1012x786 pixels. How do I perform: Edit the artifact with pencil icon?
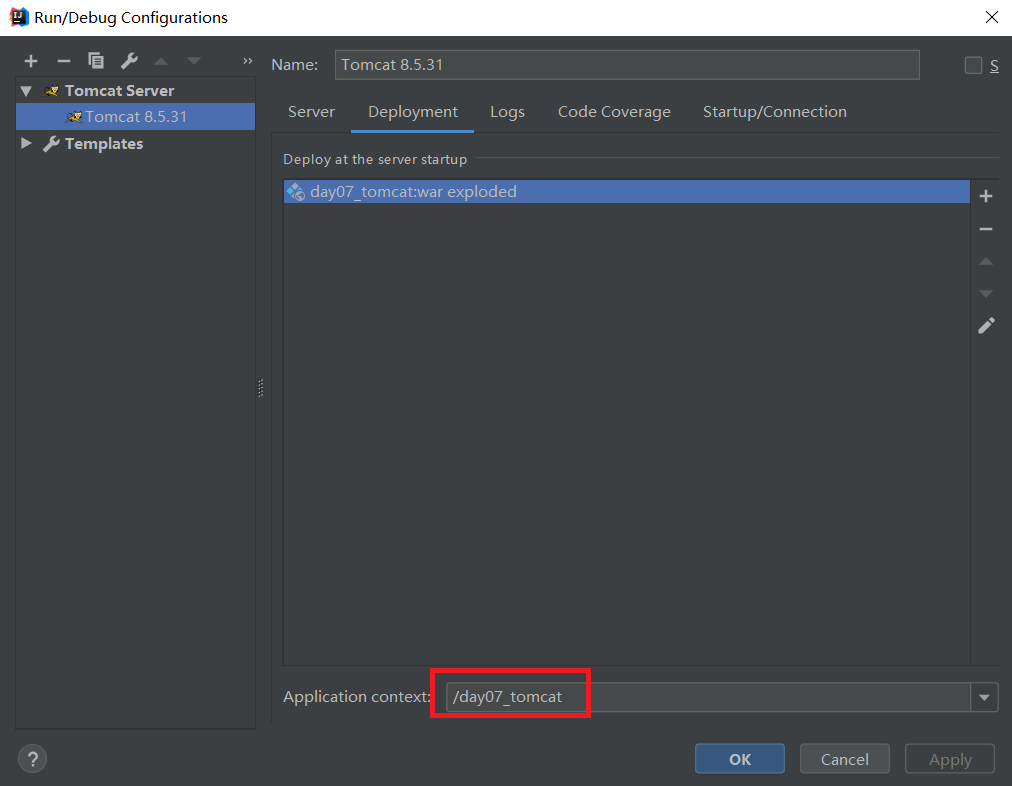pos(986,326)
